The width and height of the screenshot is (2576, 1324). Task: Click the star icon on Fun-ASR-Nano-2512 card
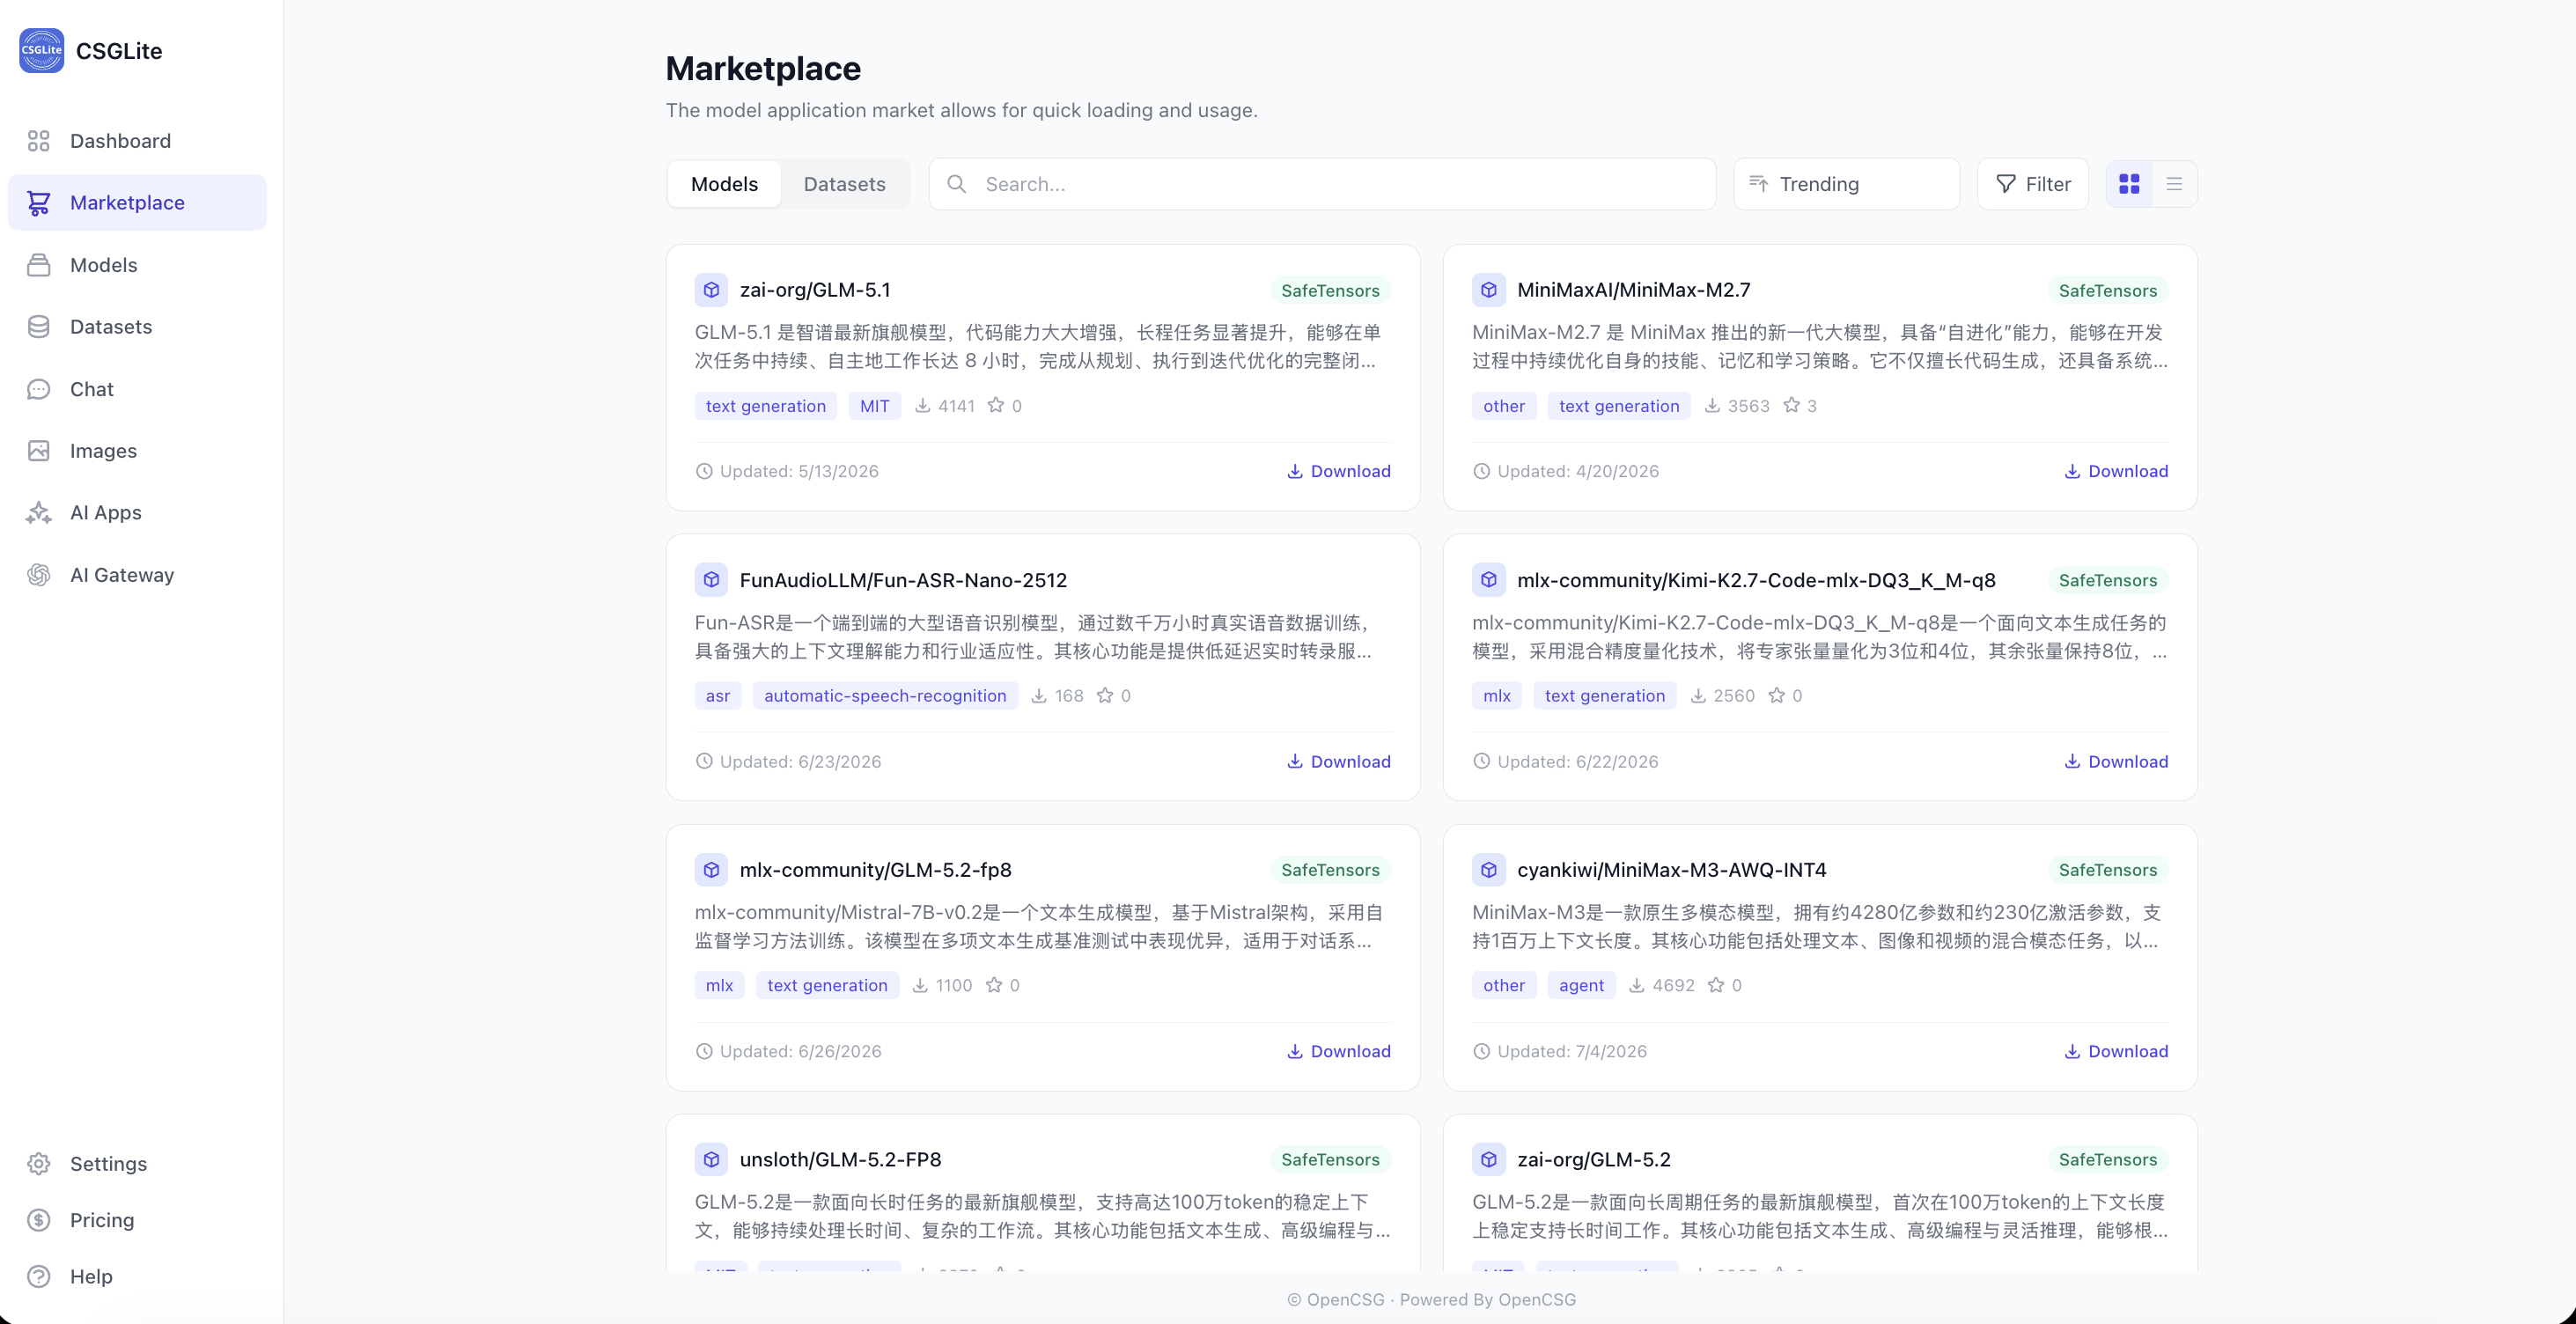[x=1105, y=695]
